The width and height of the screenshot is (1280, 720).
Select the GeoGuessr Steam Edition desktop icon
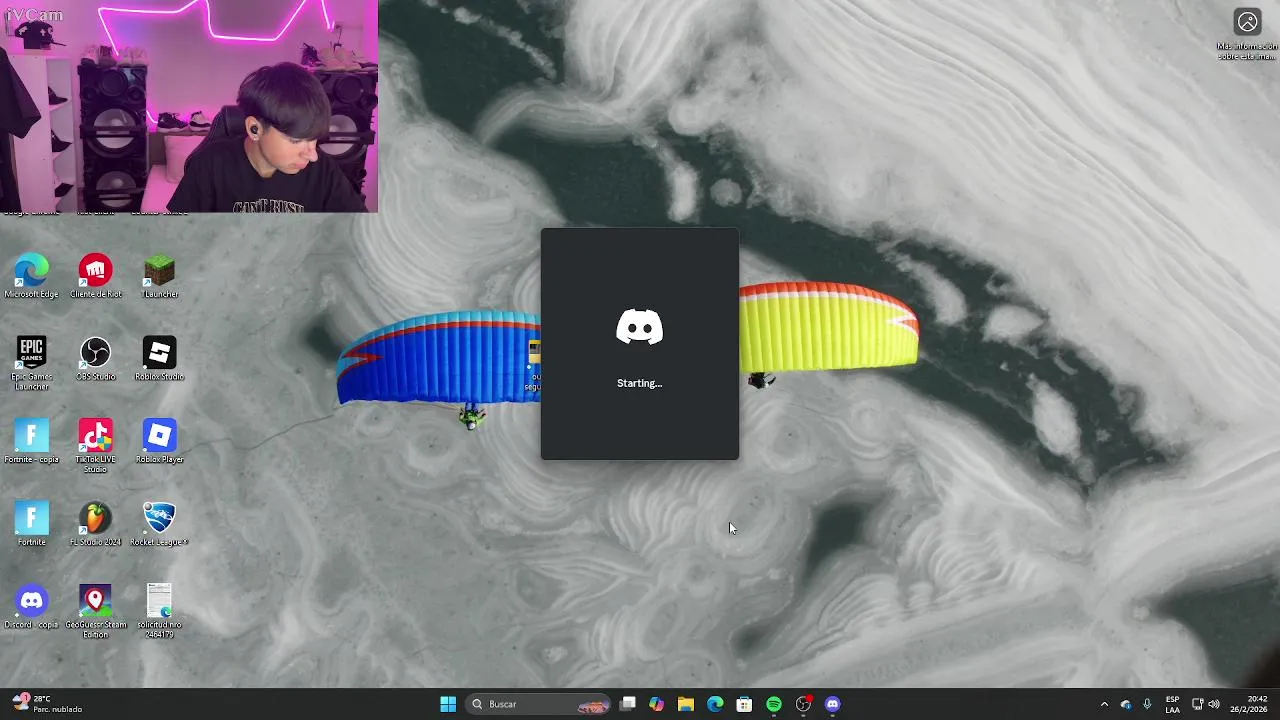click(x=95, y=611)
